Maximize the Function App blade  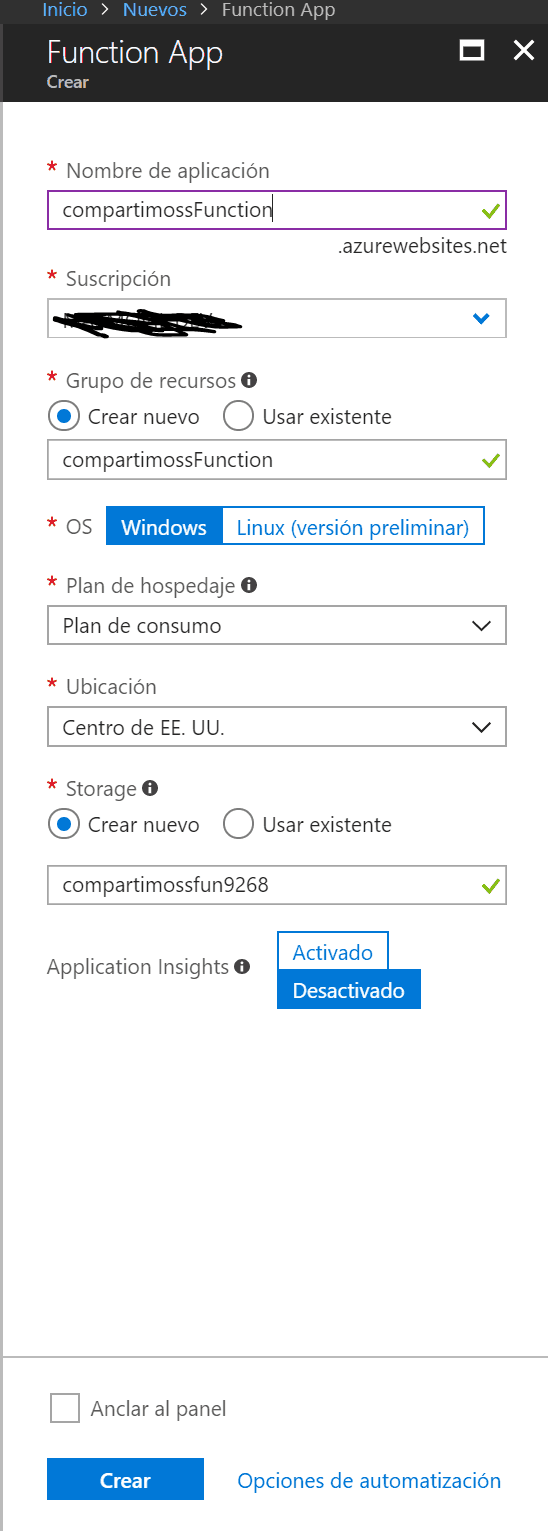472,51
